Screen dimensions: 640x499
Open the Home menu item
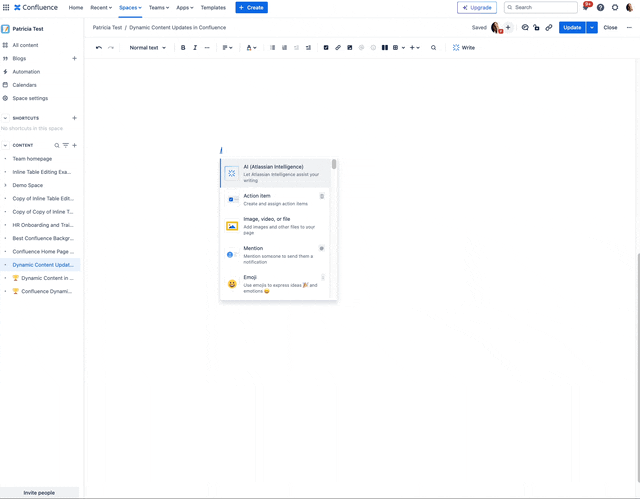point(76,7)
